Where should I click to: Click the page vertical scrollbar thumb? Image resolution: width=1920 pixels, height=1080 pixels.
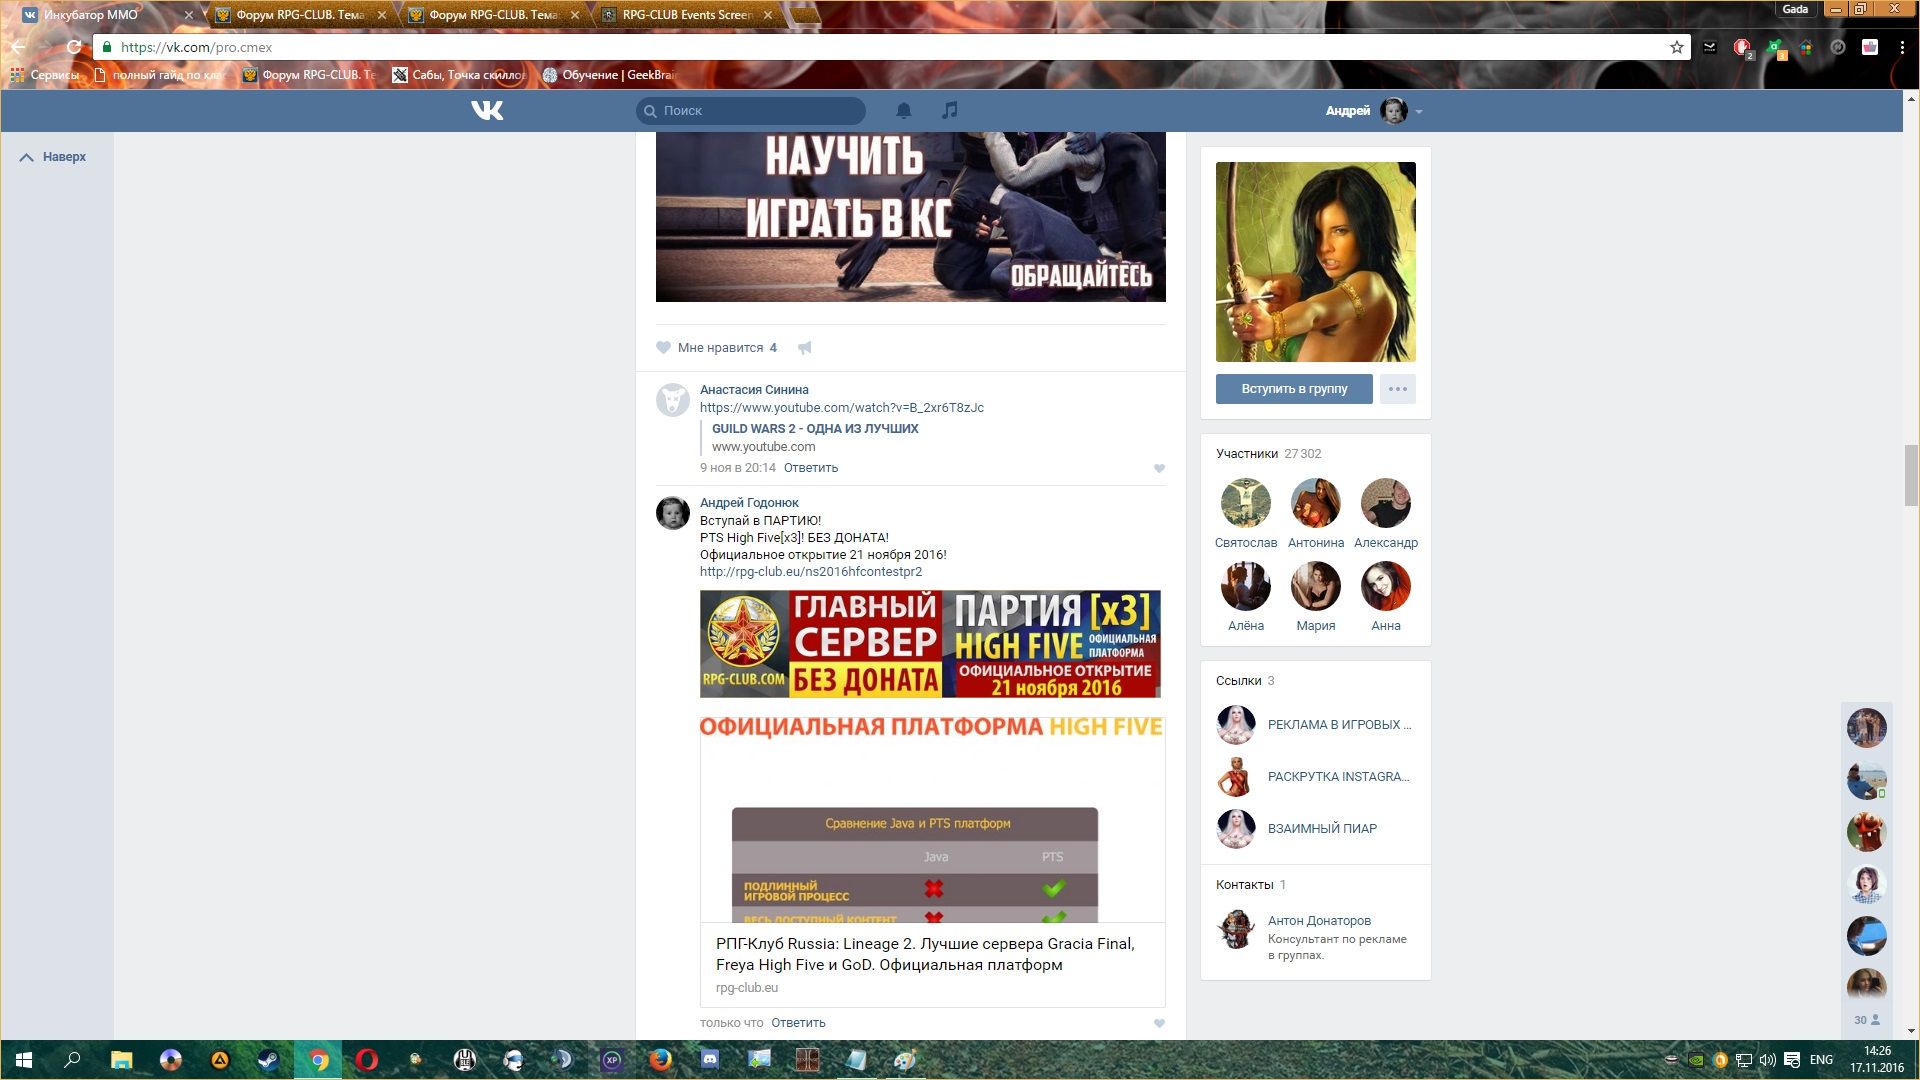click(x=1911, y=475)
